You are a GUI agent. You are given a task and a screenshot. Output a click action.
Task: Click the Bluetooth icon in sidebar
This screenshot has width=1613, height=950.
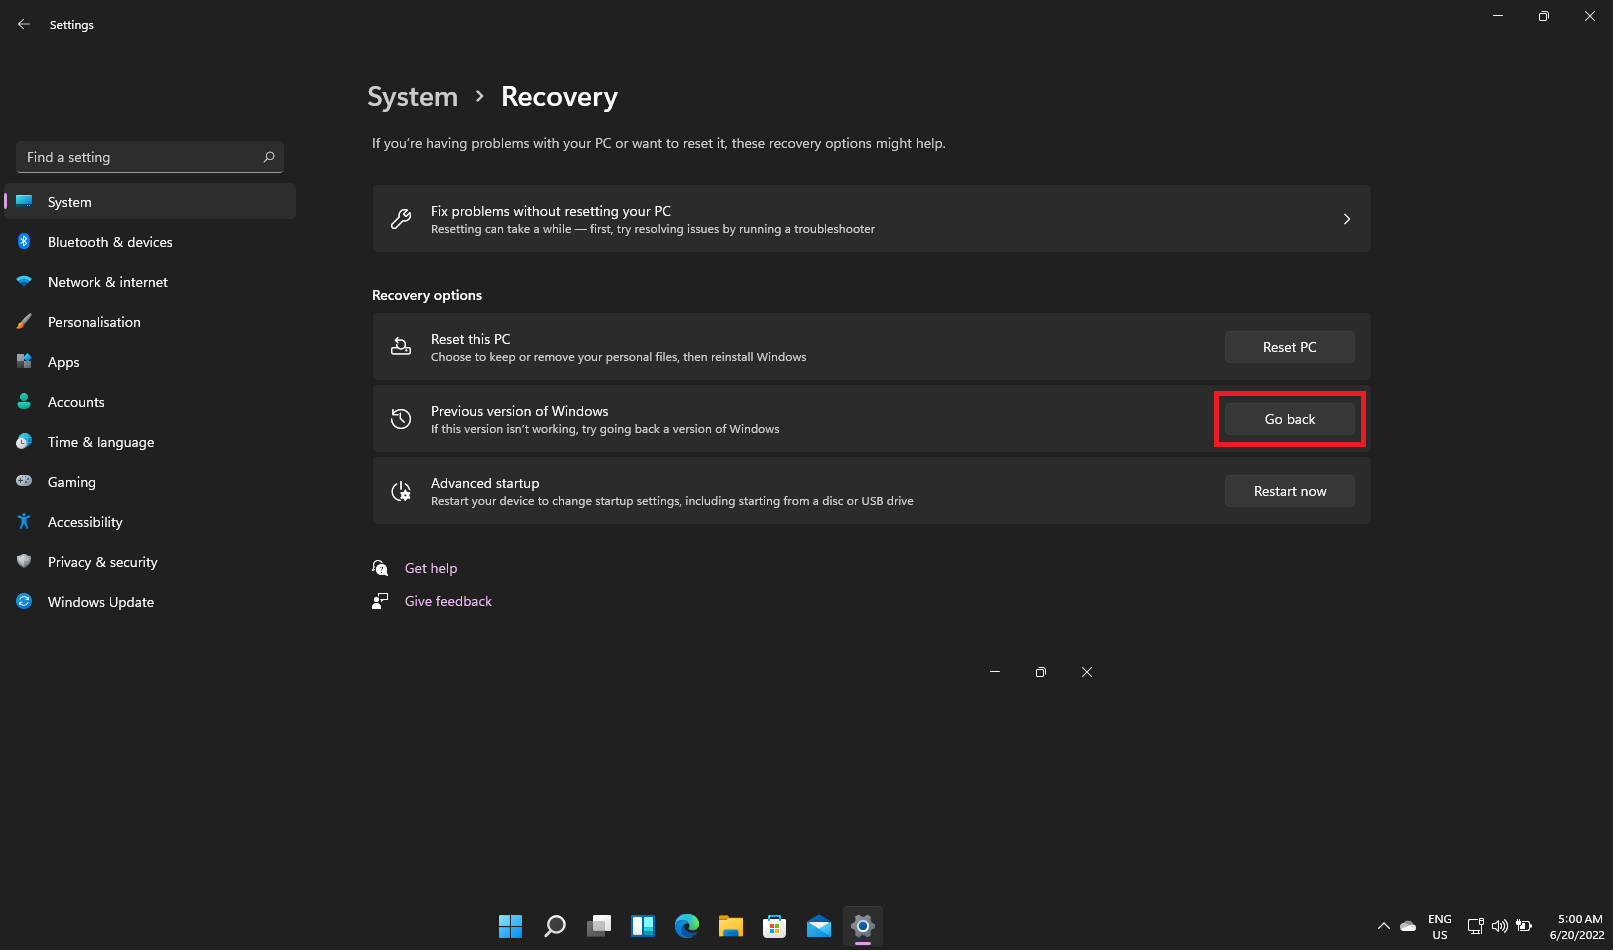pyautogui.click(x=24, y=241)
